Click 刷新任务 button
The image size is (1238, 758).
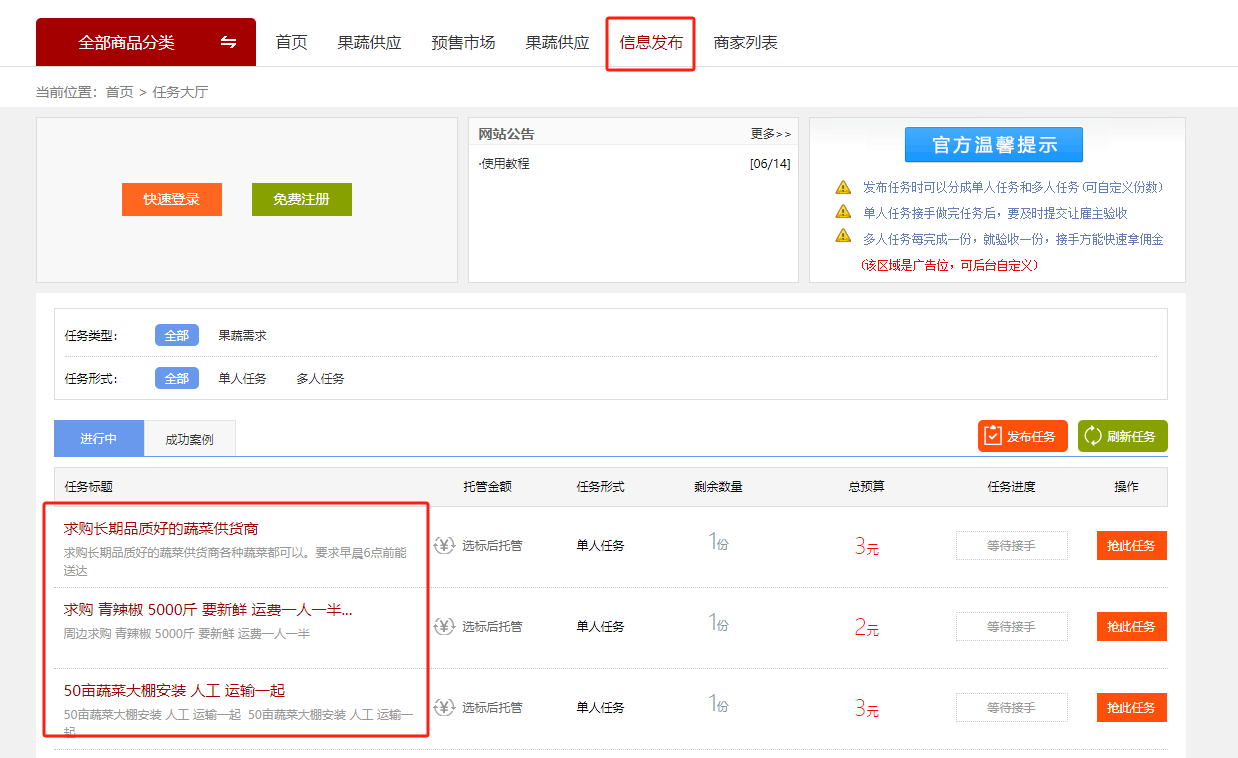tap(1123, 436)
